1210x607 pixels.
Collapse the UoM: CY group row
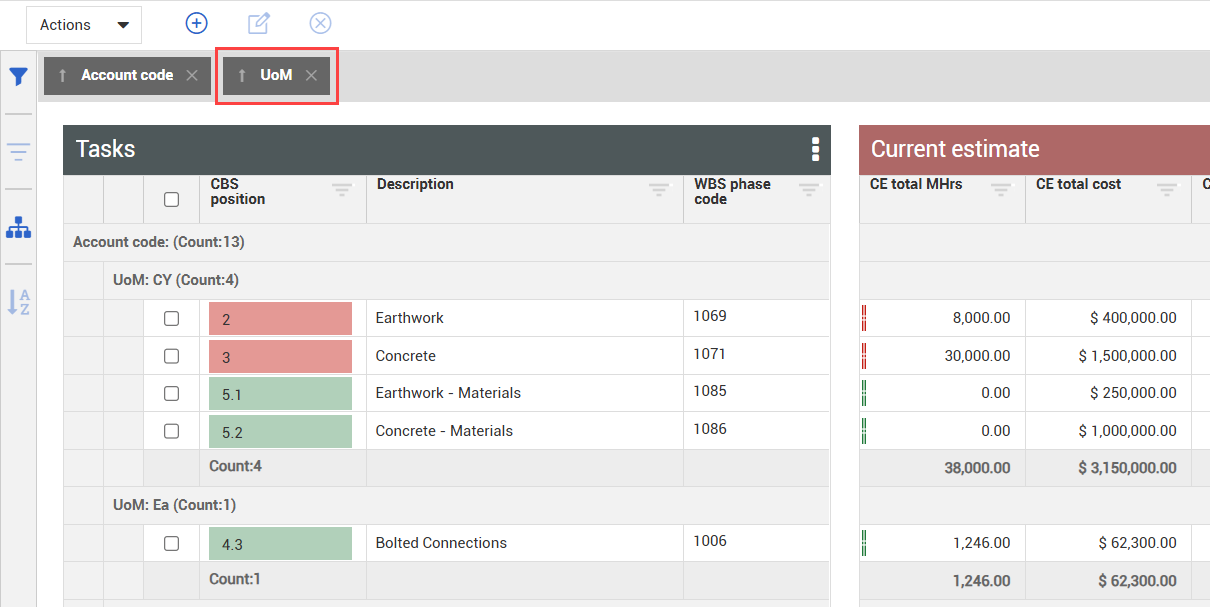[x=176, y=280]
